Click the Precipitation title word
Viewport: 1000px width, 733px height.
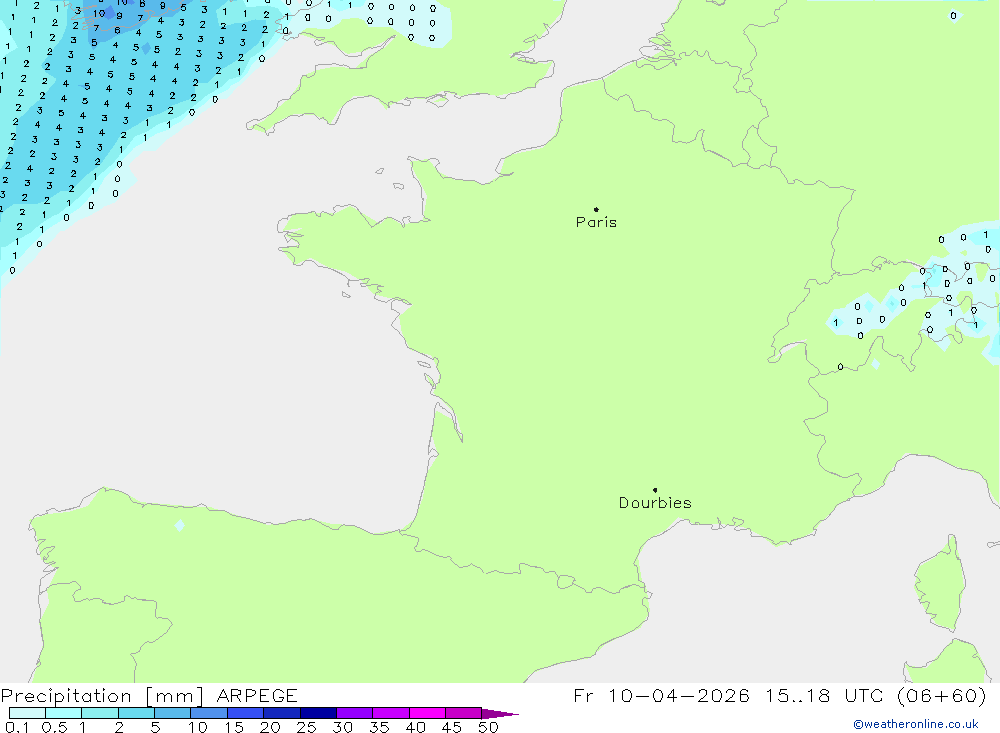tap(66, 695)
